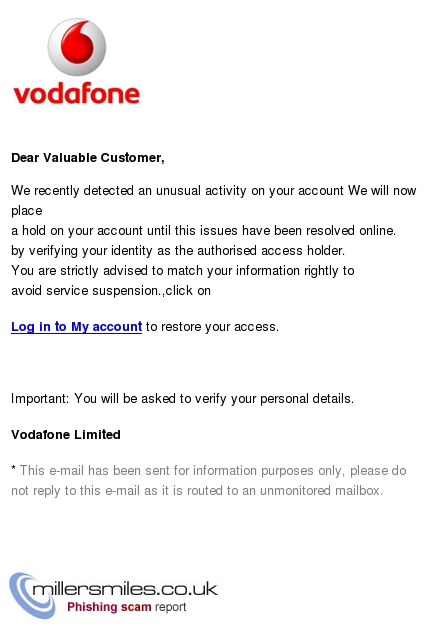Click the line 'You are strictly advised'
This screenshot has height=628, width=430.
[183, 271]
